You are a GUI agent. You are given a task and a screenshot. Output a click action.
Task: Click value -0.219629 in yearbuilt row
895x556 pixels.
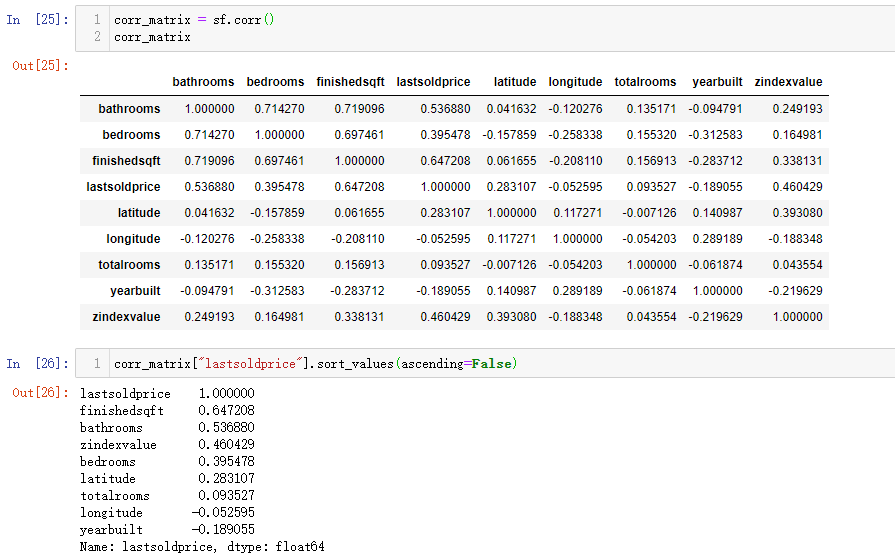click(795, 291)
